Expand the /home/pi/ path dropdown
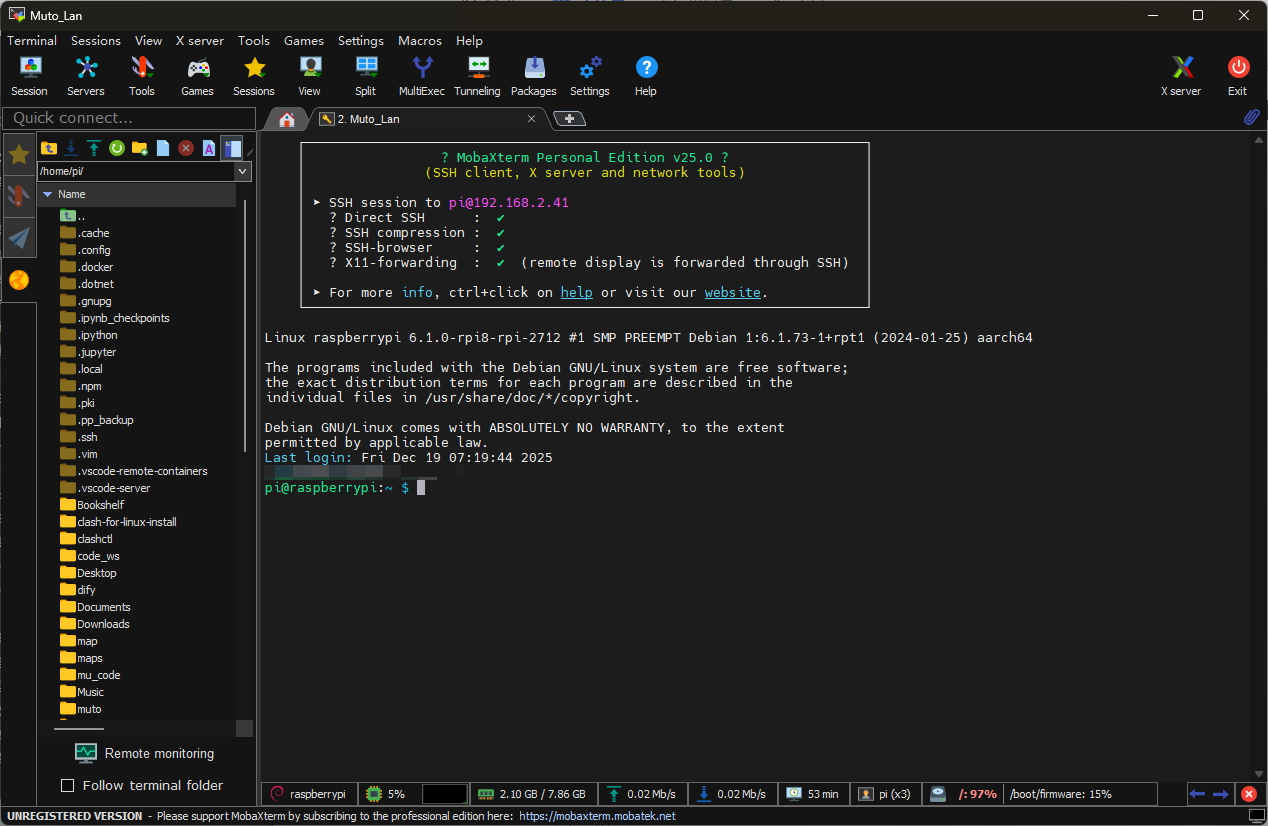Screen dimensions: 1268x826 243,172
